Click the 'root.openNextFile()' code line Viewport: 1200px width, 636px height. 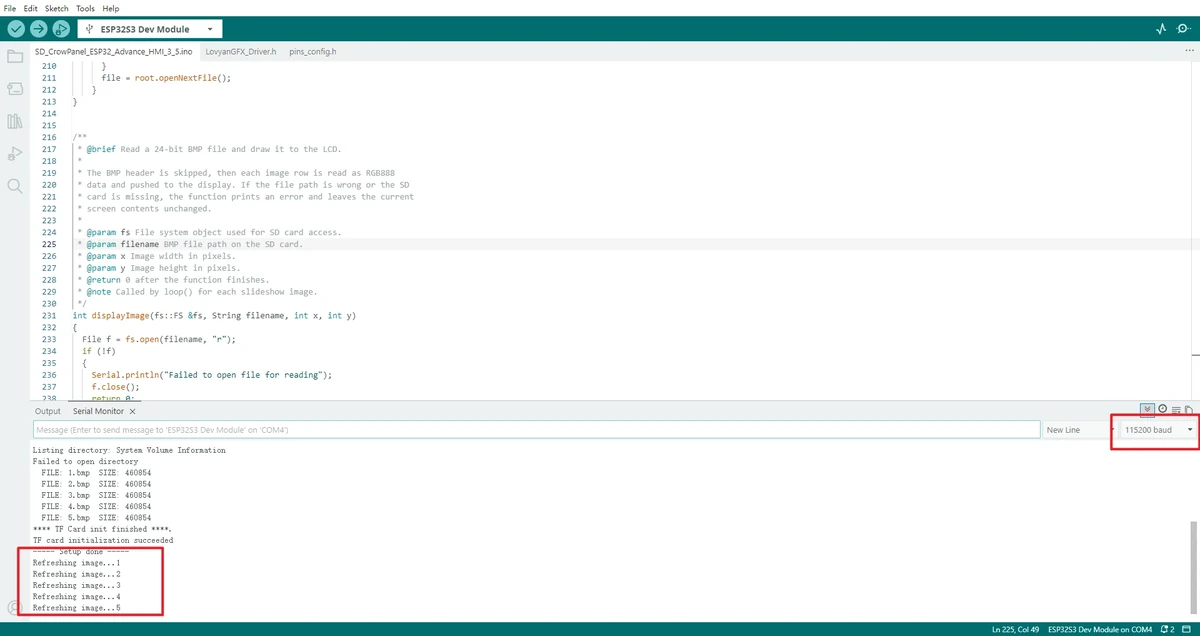click(x=166, y=78)
